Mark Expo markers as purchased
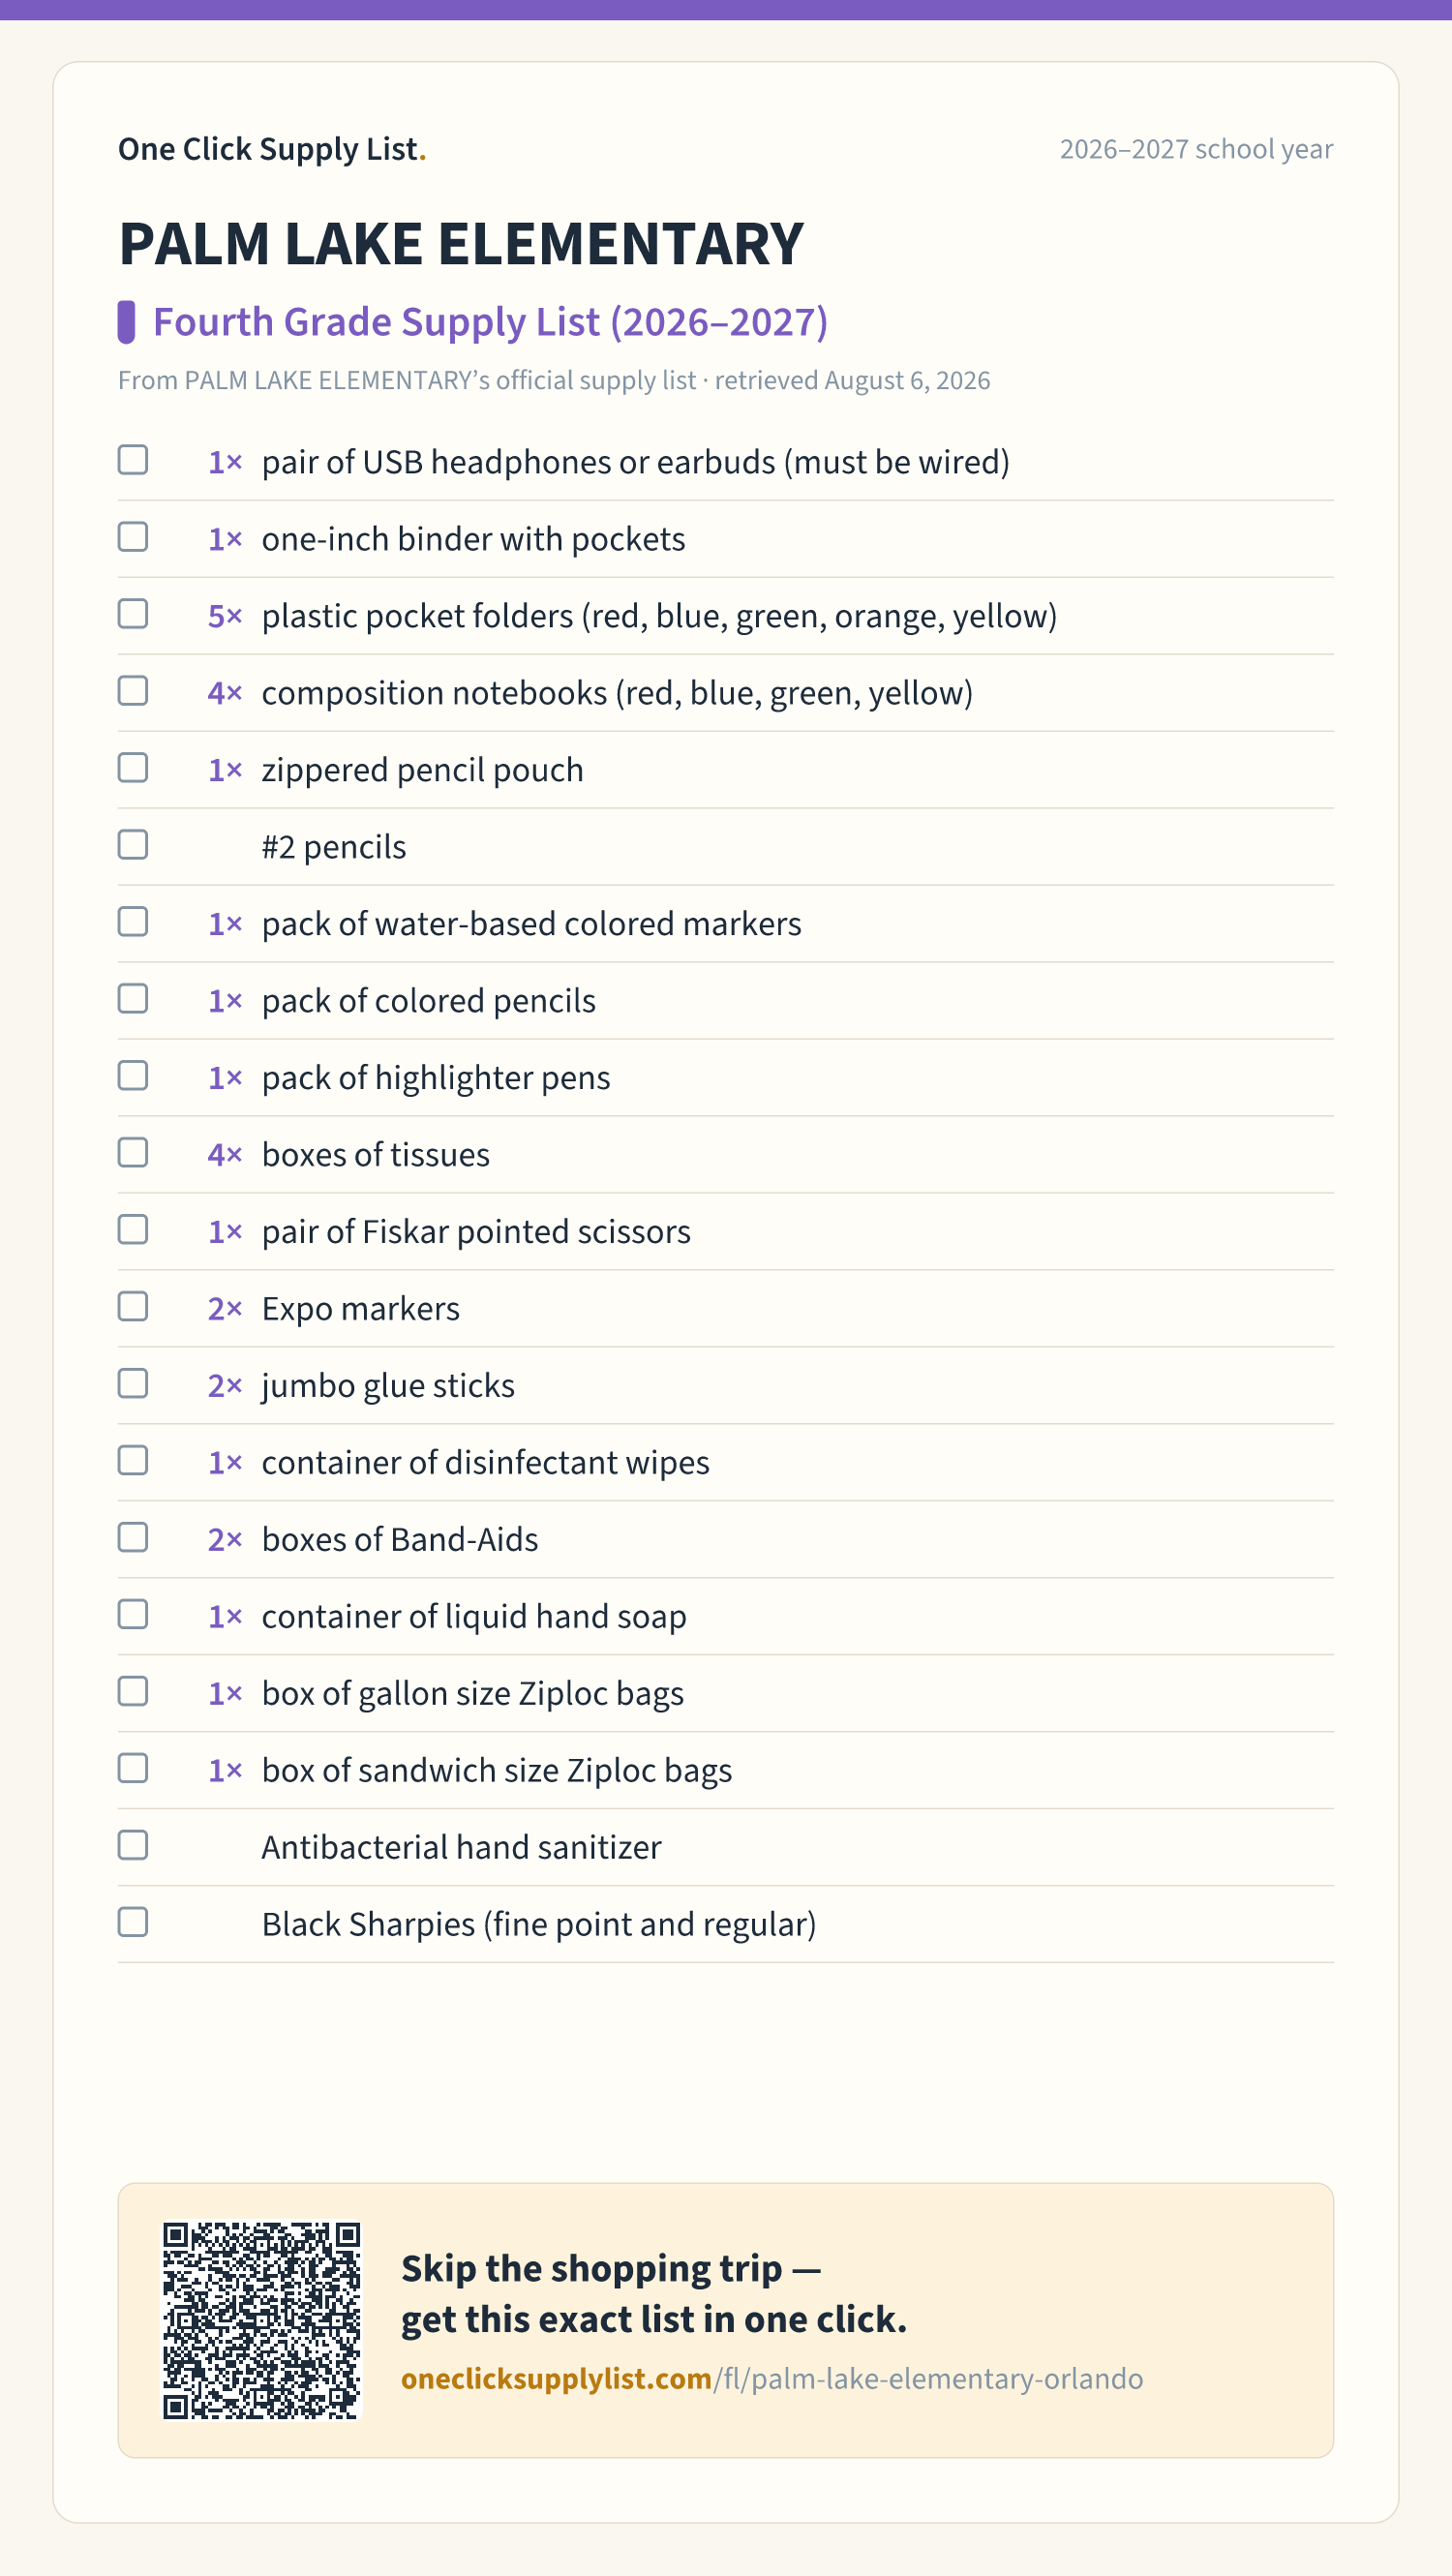 click(133, 1307)
